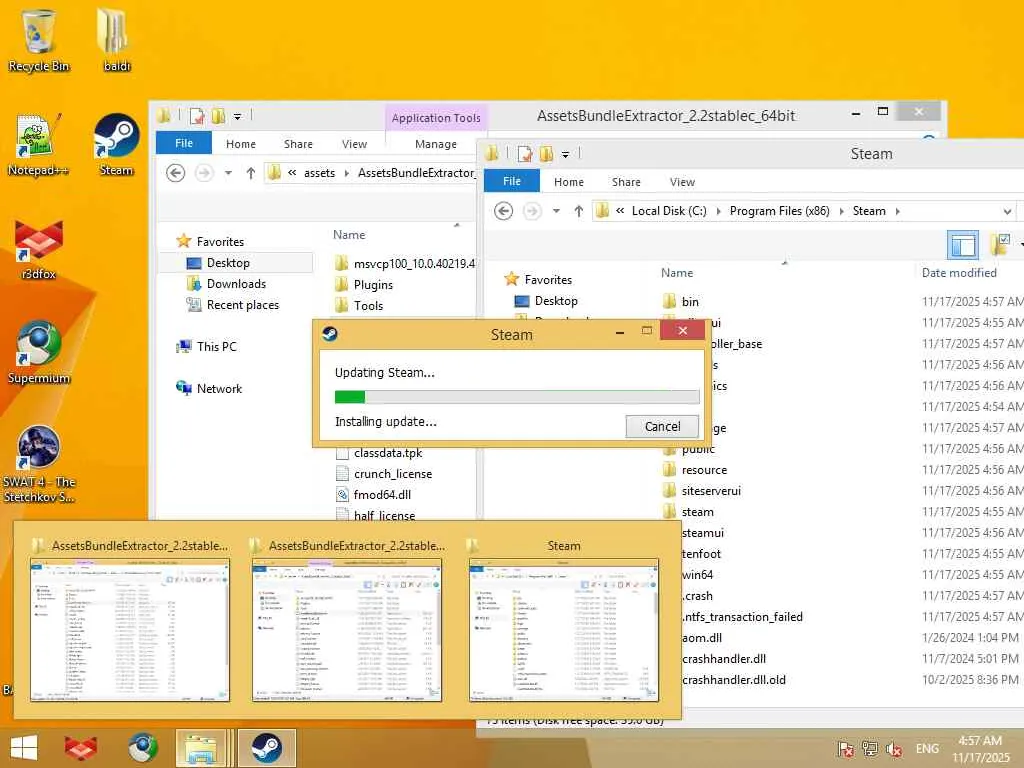Go back in Steam explorer window
Screen dimensions: 1024x768
coord(503,211)
